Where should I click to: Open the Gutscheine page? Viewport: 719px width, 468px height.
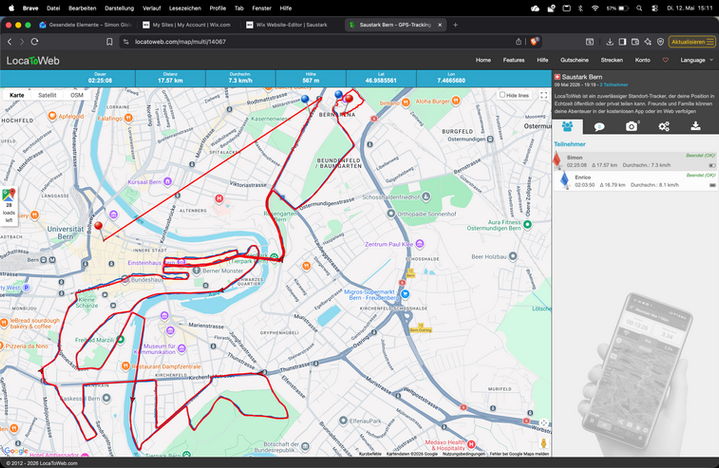(x=574, y=60)
